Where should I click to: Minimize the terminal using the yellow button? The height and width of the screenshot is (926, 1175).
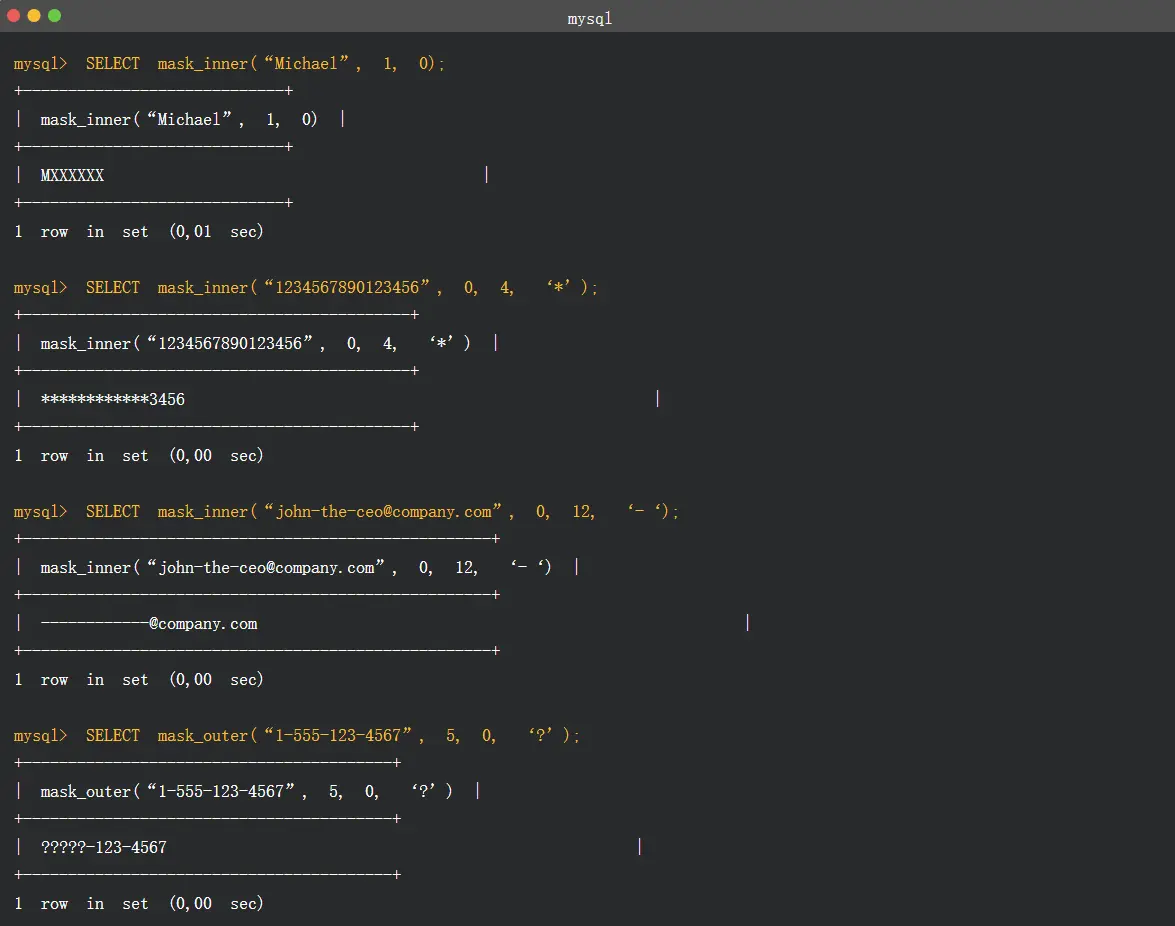coord(34,15)
